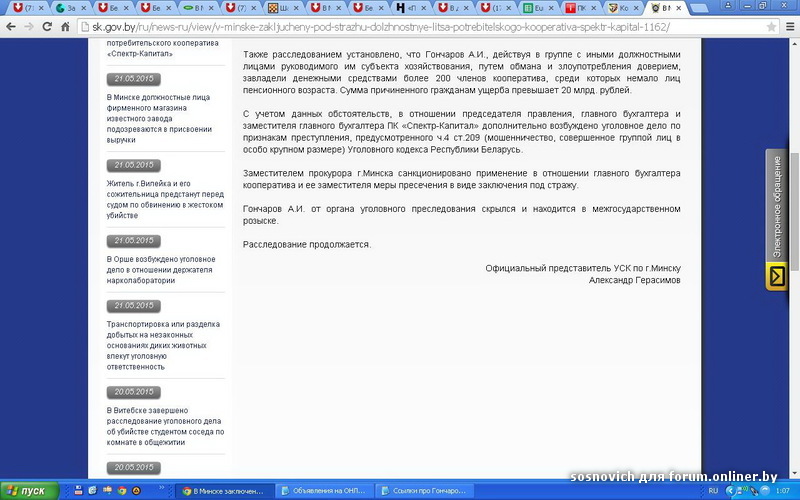Switch to the red 'ПК' tab
The width and height of the screenshot is (800, 500).
click(x=581, y=8)
